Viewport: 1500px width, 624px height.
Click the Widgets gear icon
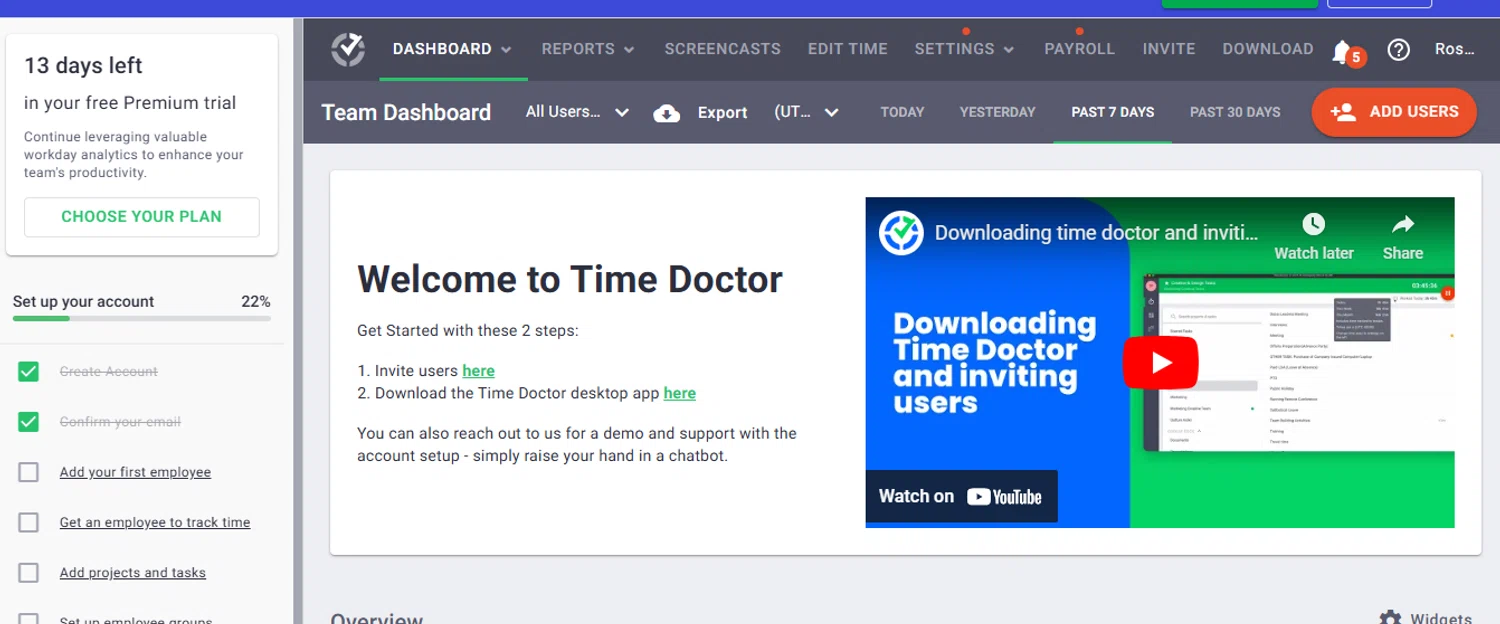tap(1390, 618)
